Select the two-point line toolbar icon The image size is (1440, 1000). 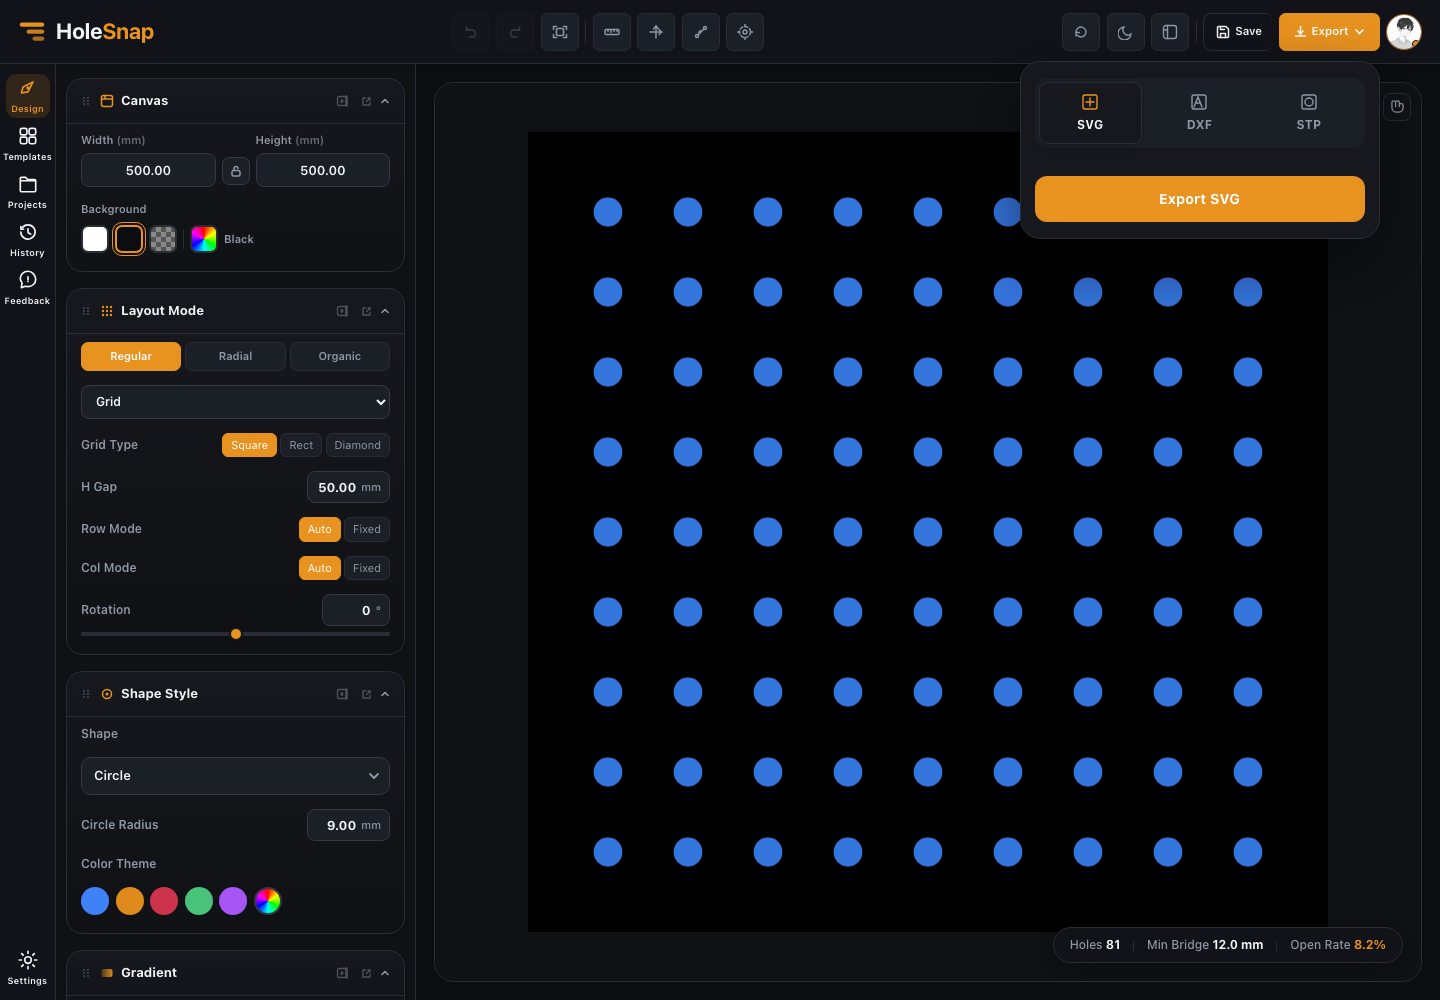point(701,32)
